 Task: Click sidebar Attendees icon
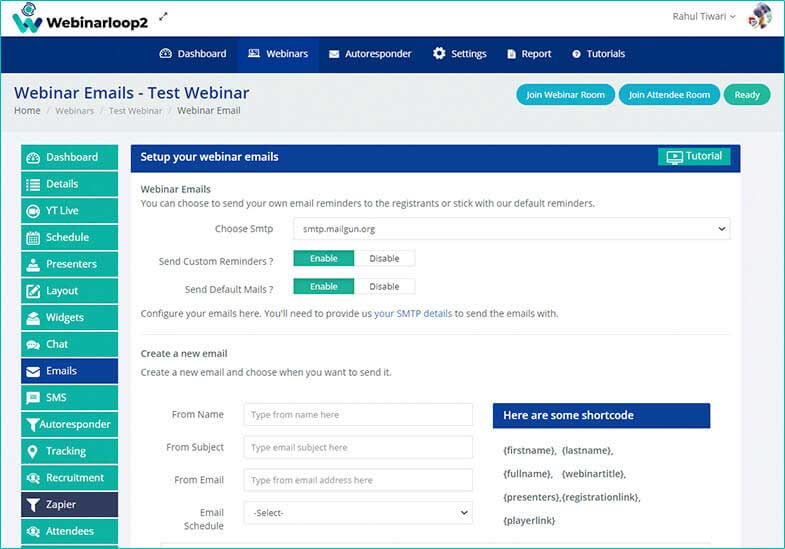click(33, 531)
